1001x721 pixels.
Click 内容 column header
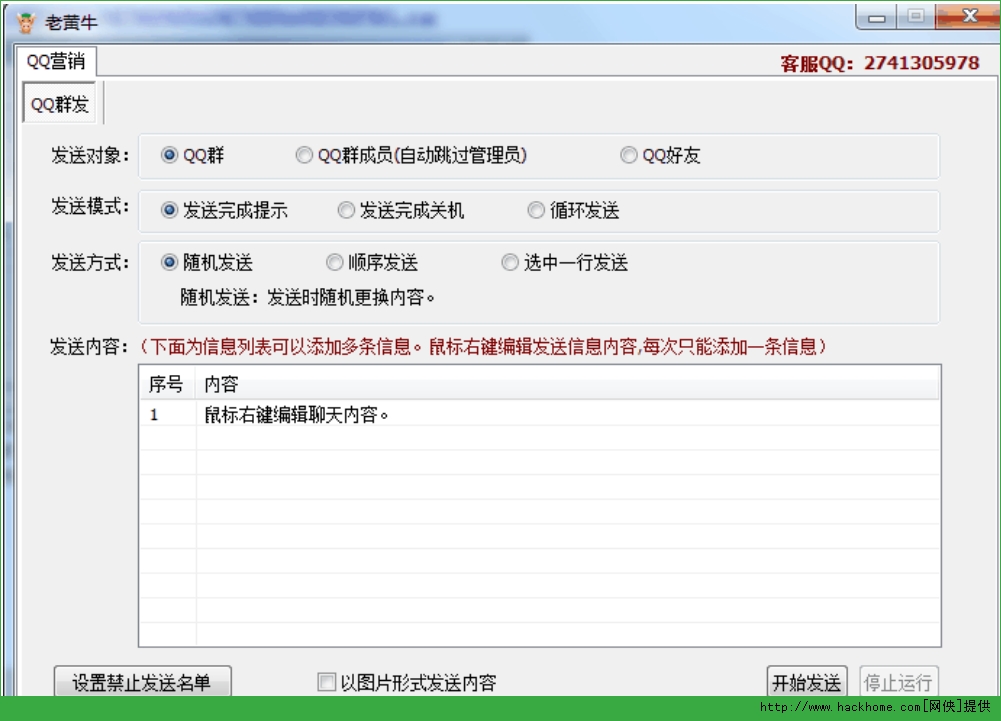(567, 384)
